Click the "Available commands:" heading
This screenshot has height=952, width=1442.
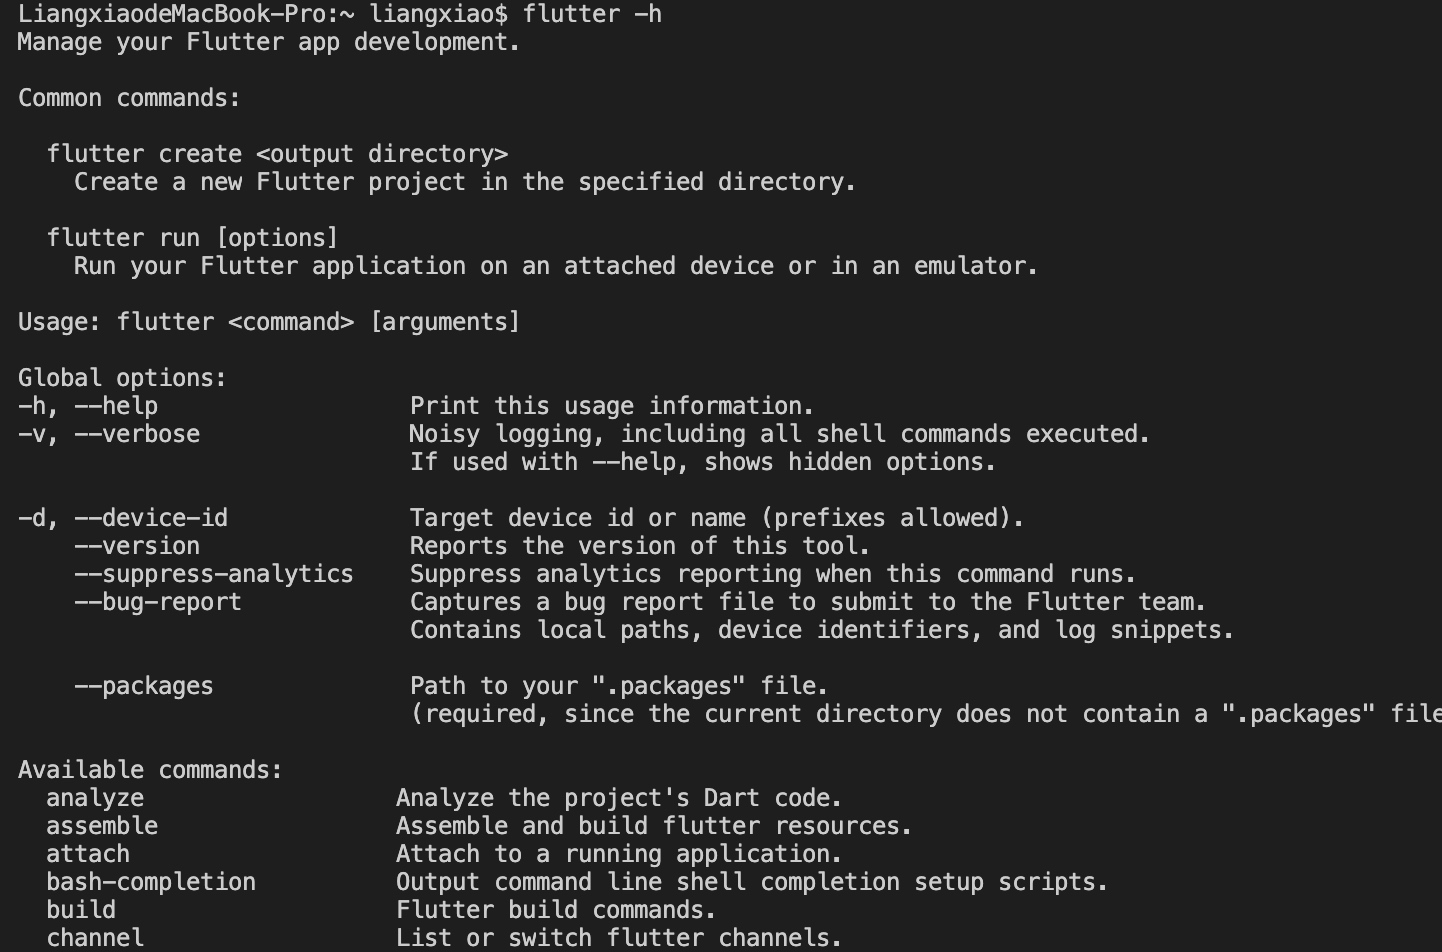(x=150, y=770)
